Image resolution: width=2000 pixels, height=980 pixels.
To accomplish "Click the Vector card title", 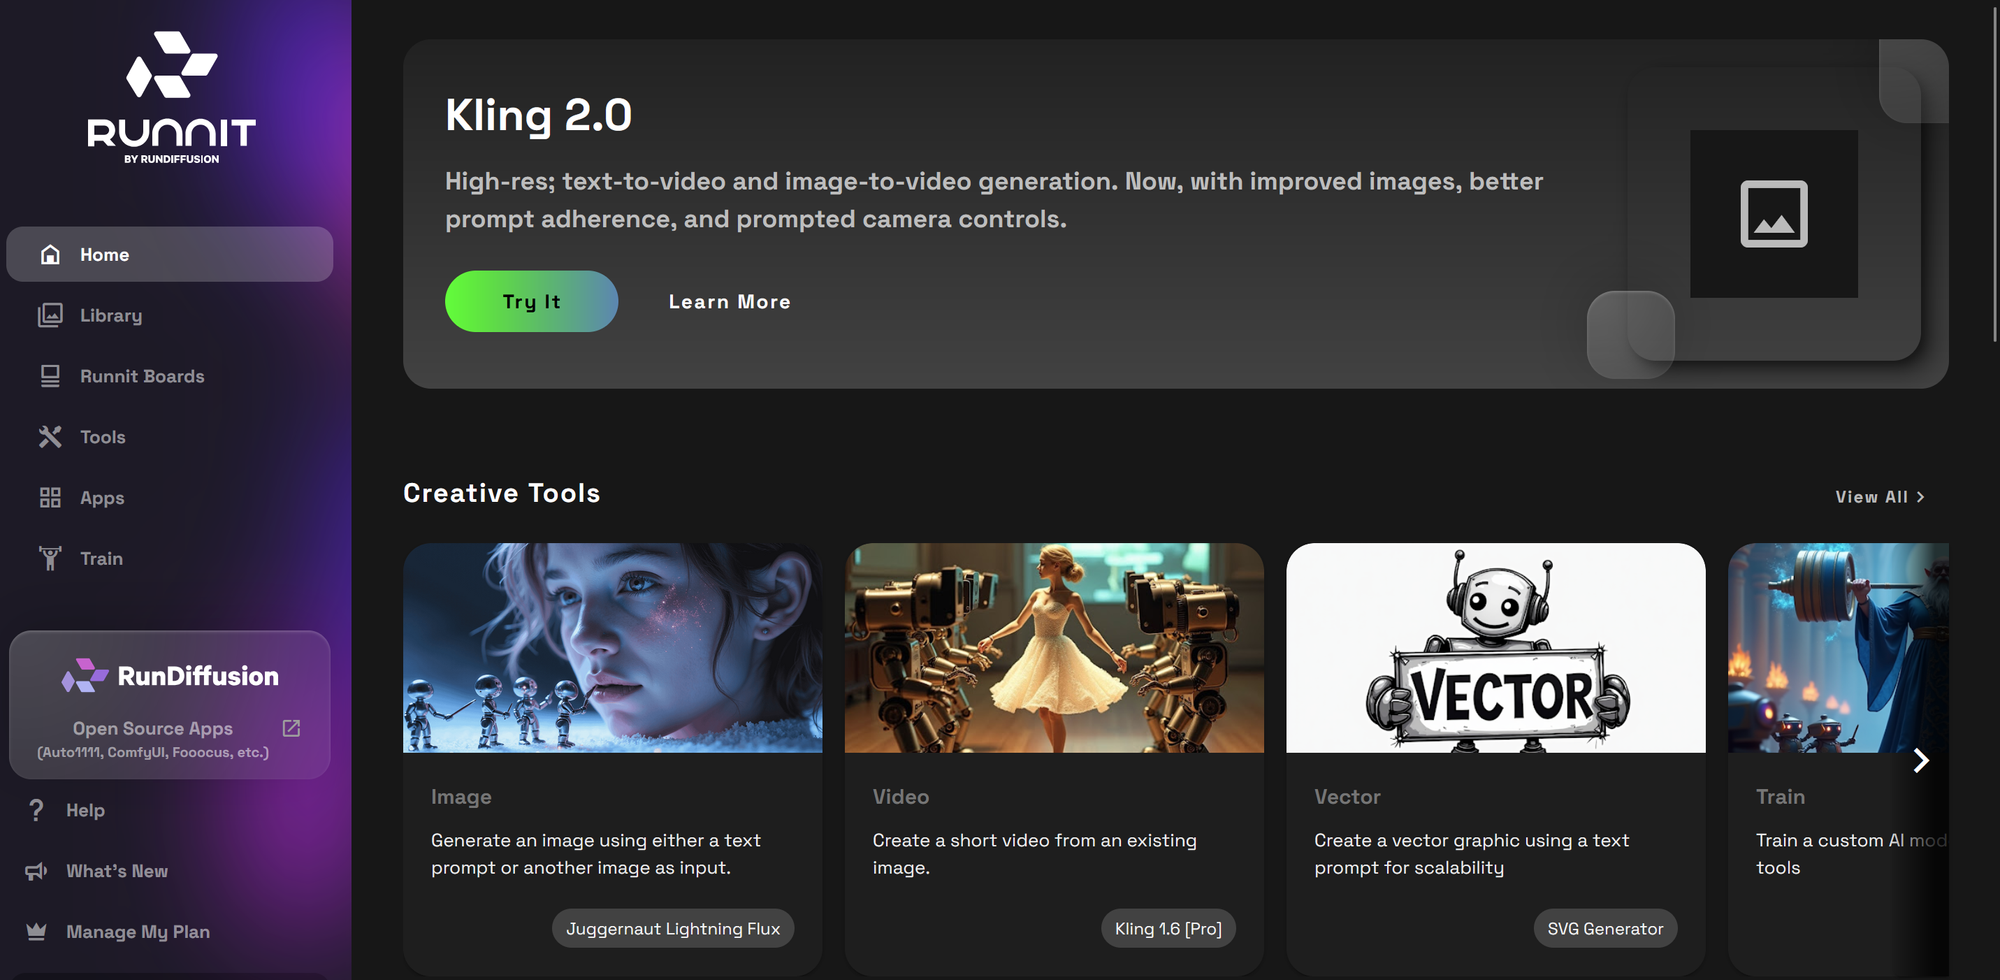I will tap(1347, 797).
